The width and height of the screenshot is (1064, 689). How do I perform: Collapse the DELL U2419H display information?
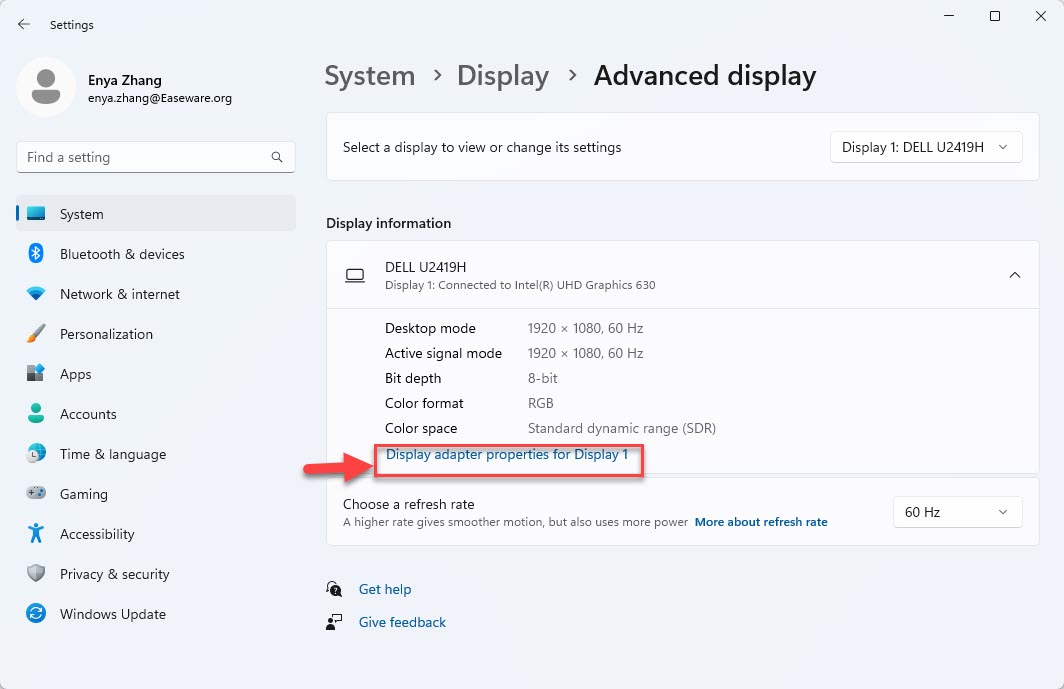point(1015,274)
